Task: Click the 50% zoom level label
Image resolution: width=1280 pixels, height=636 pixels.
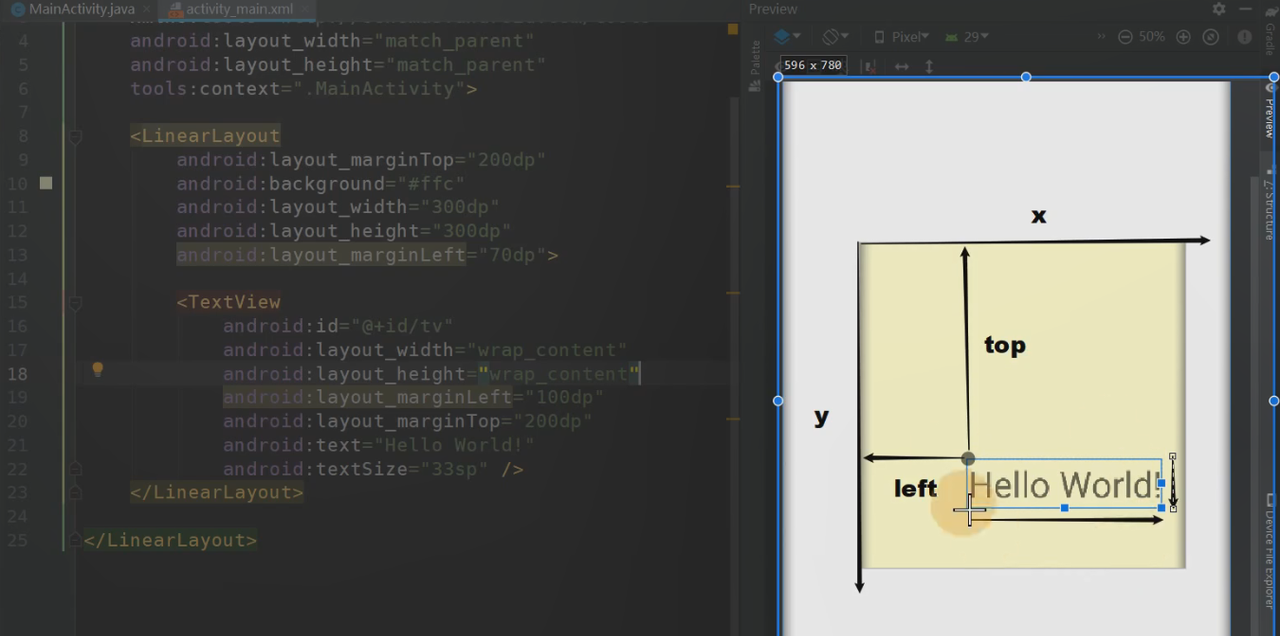Action: click(x=1152, y=36)
